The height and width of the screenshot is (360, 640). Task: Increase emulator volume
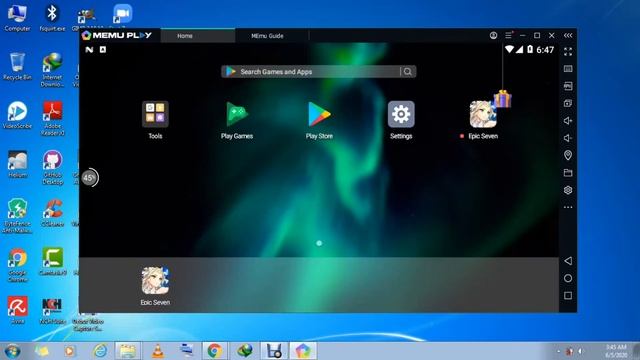click(568, 121)
